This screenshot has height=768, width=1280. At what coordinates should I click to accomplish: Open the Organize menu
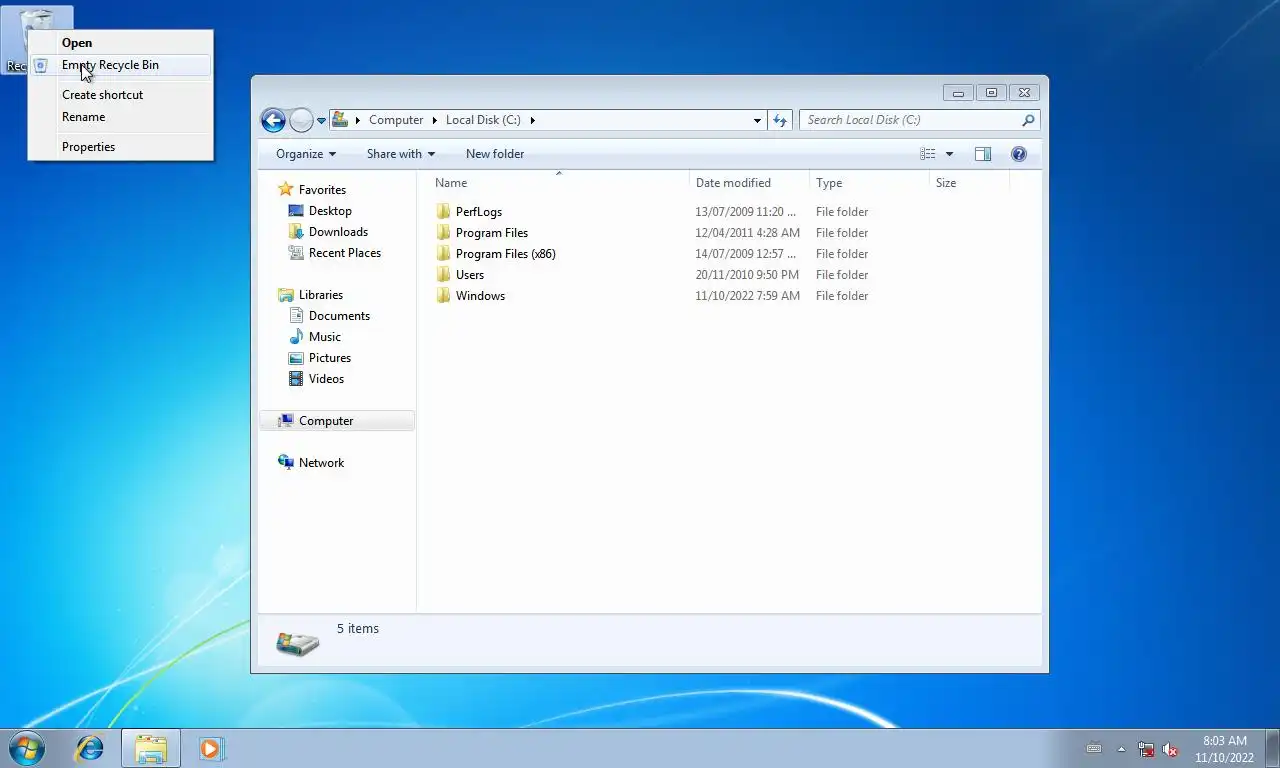(x=306, y=154)
